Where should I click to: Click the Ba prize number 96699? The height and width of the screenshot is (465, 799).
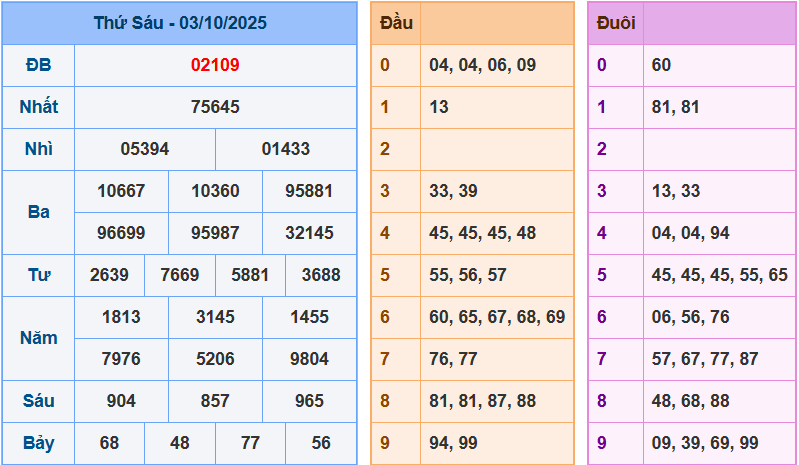(121, 233)
